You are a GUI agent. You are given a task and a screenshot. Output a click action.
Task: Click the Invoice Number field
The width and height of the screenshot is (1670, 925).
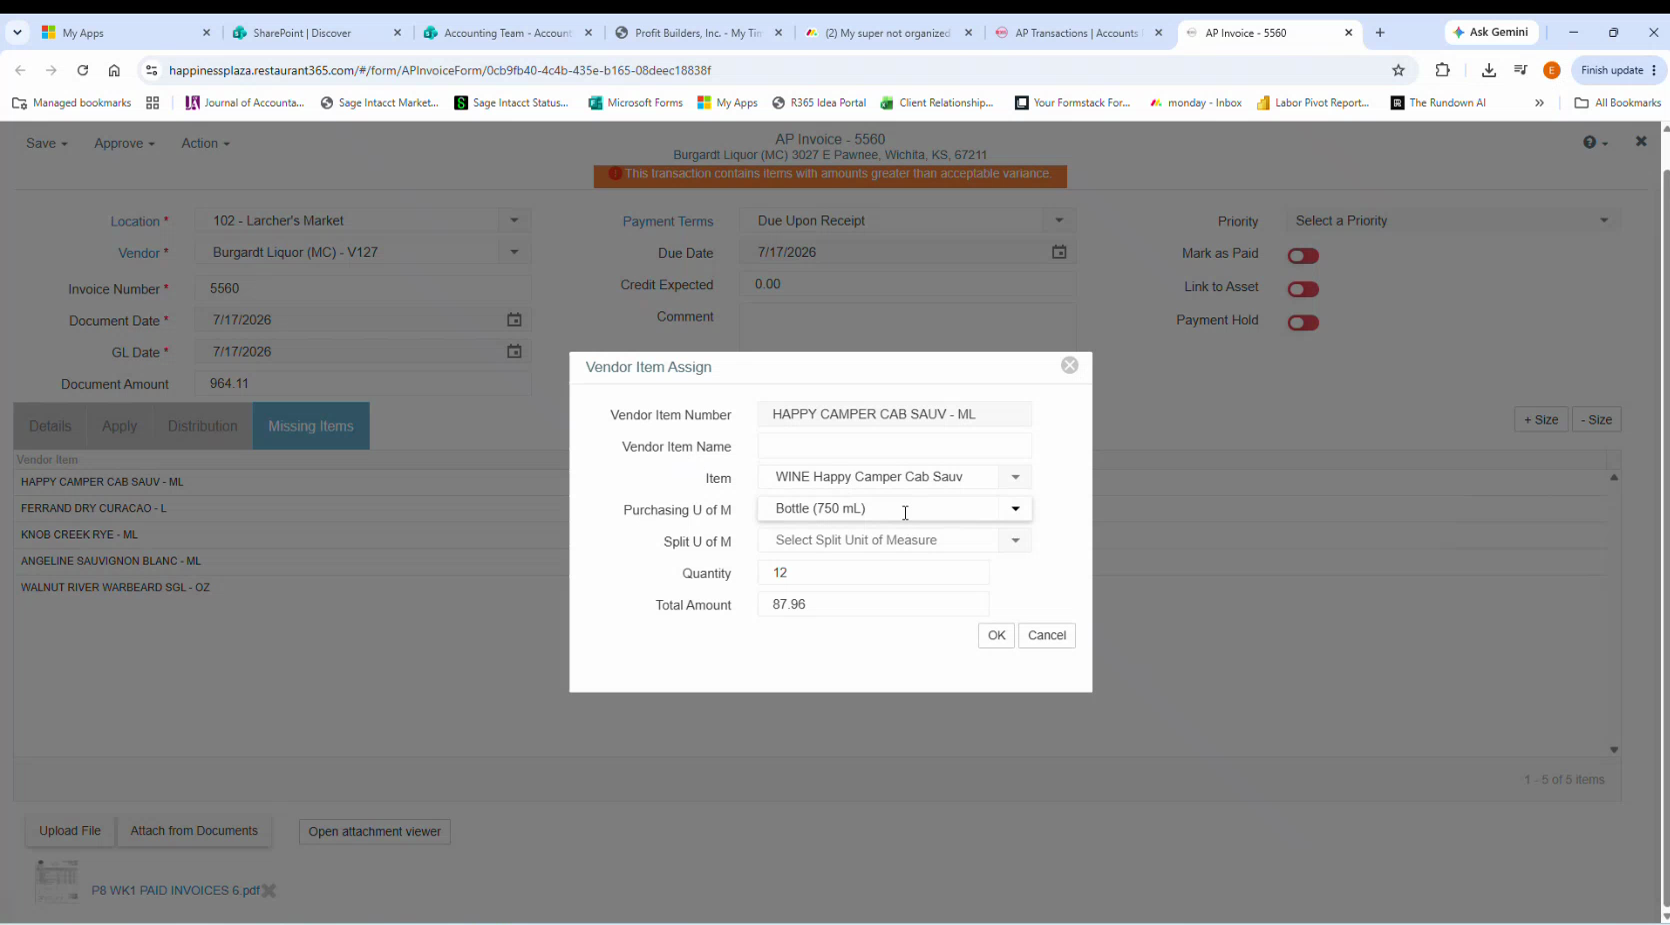pyautogui.click(x=362, y=288)
